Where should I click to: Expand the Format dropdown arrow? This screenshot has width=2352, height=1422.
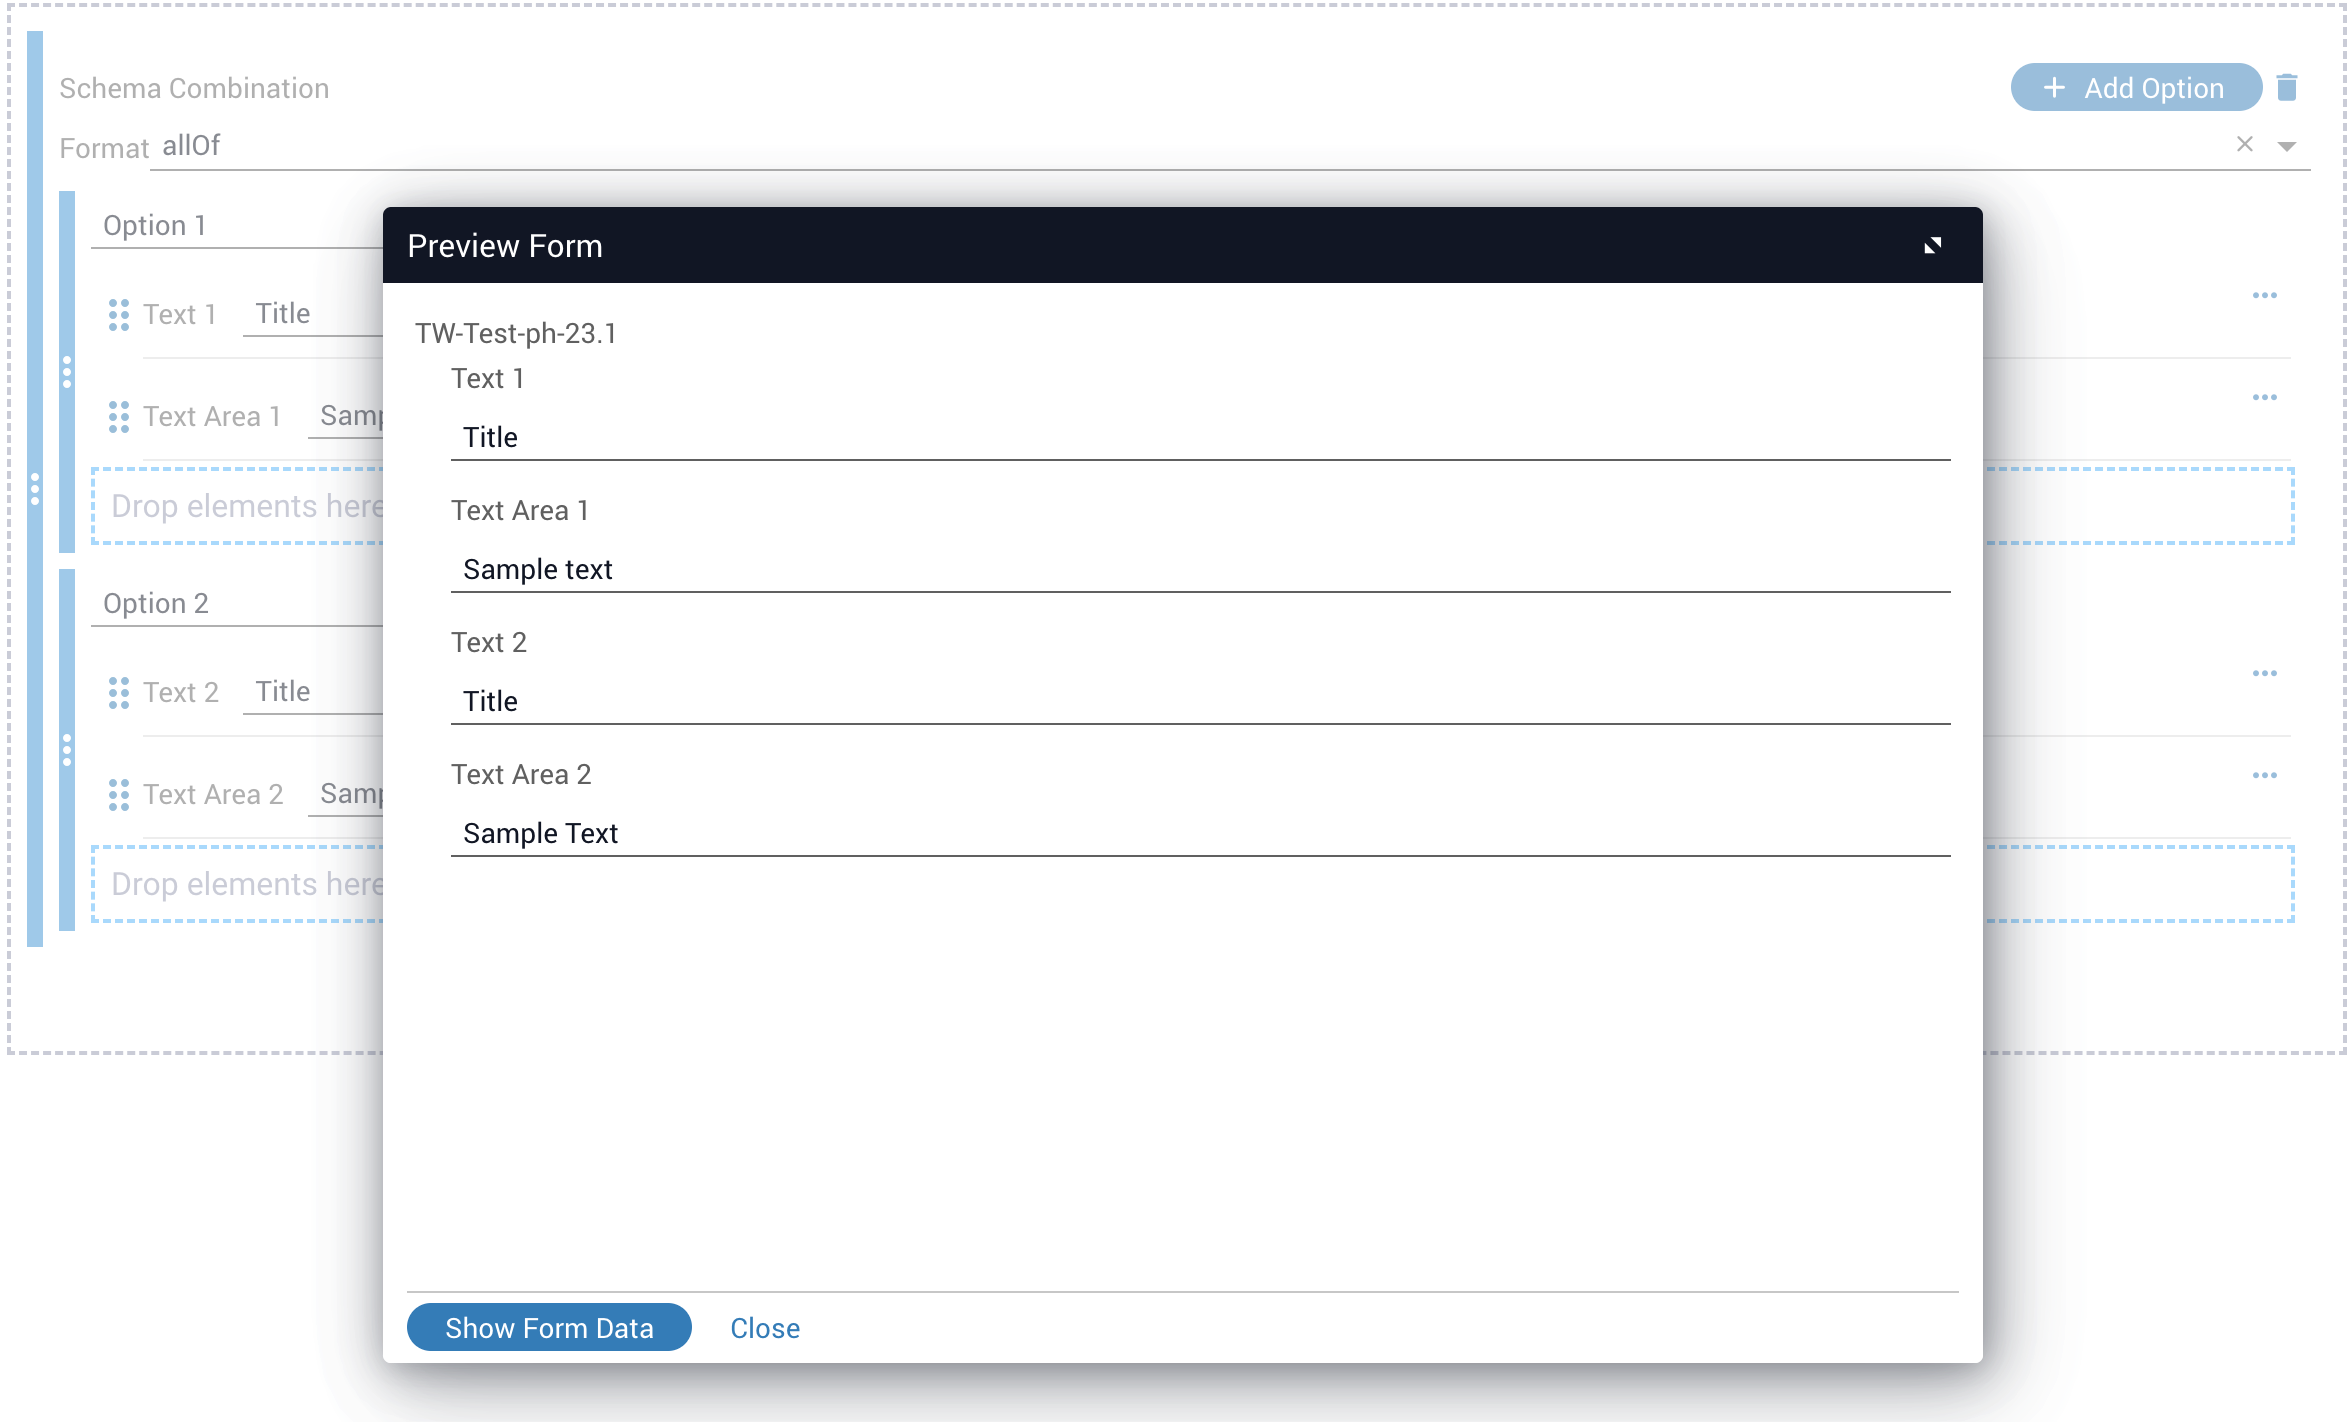tap(2286, 147)
